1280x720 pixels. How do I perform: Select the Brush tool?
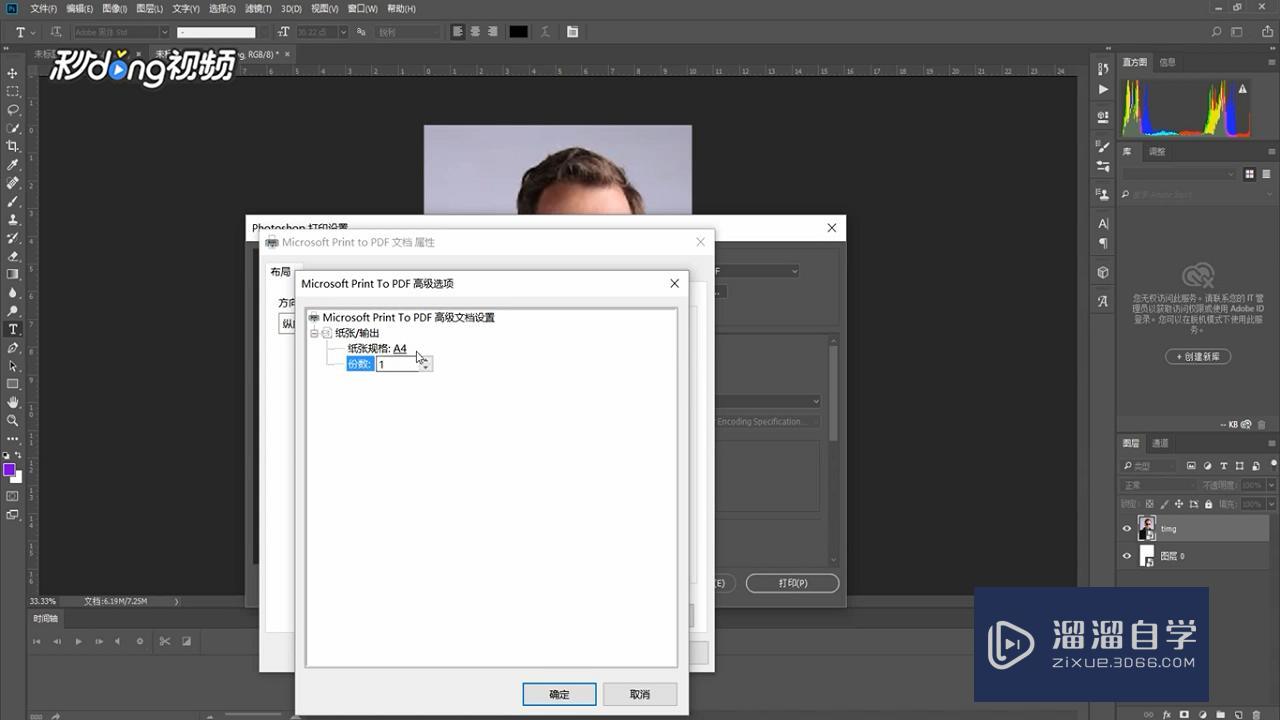click(13, 201)
